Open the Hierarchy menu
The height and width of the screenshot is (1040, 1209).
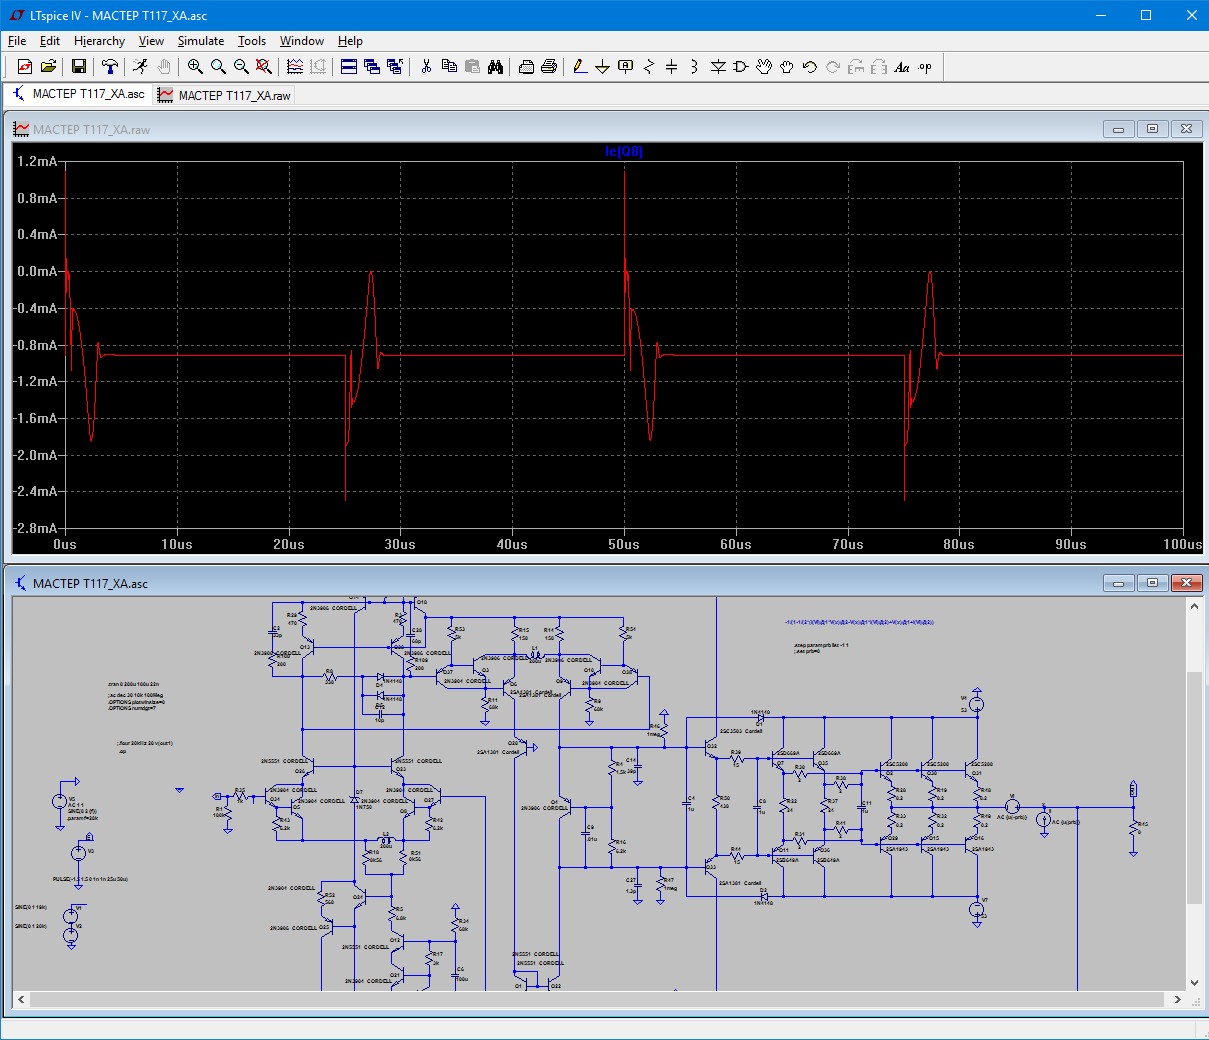(x=99, y=41)
